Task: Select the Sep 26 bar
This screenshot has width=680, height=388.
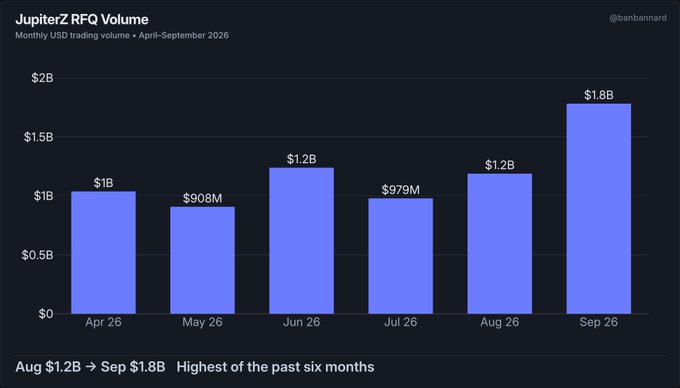Action: point(599,209)
